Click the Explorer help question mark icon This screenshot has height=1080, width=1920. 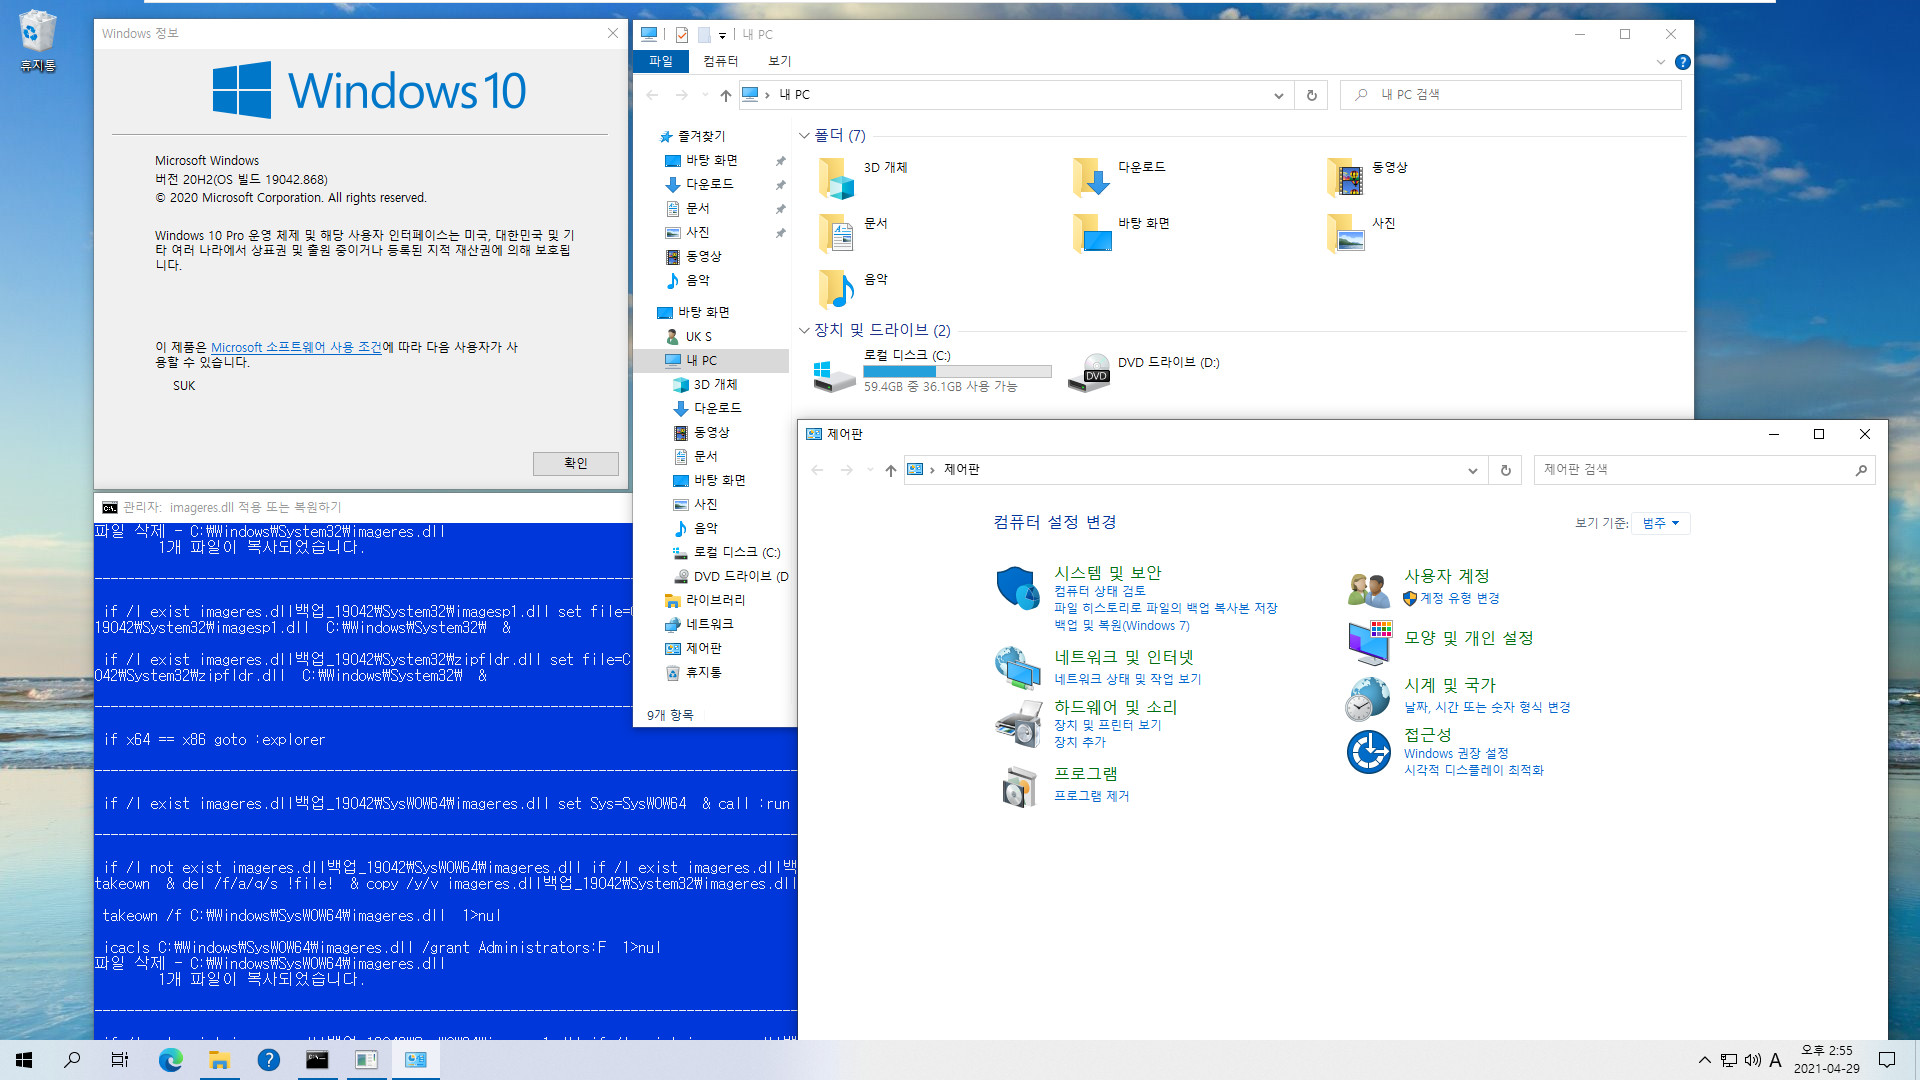(x=1683, y=62)
